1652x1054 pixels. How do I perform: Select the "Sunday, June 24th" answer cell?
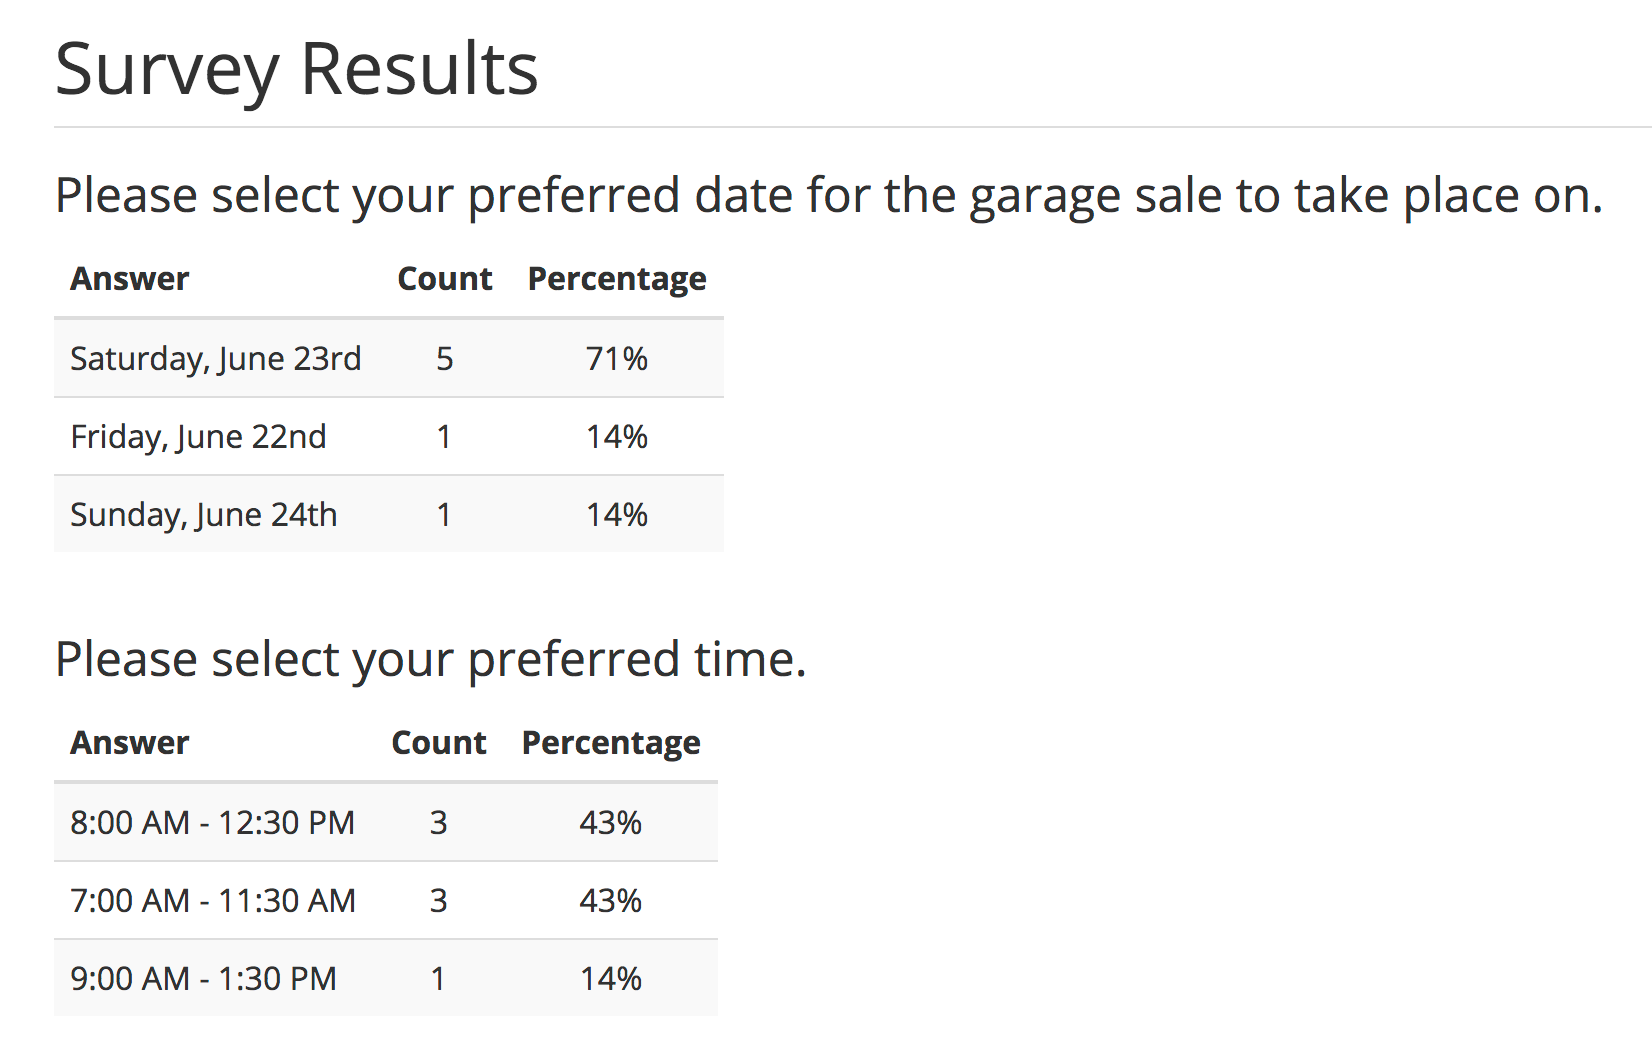203,515
